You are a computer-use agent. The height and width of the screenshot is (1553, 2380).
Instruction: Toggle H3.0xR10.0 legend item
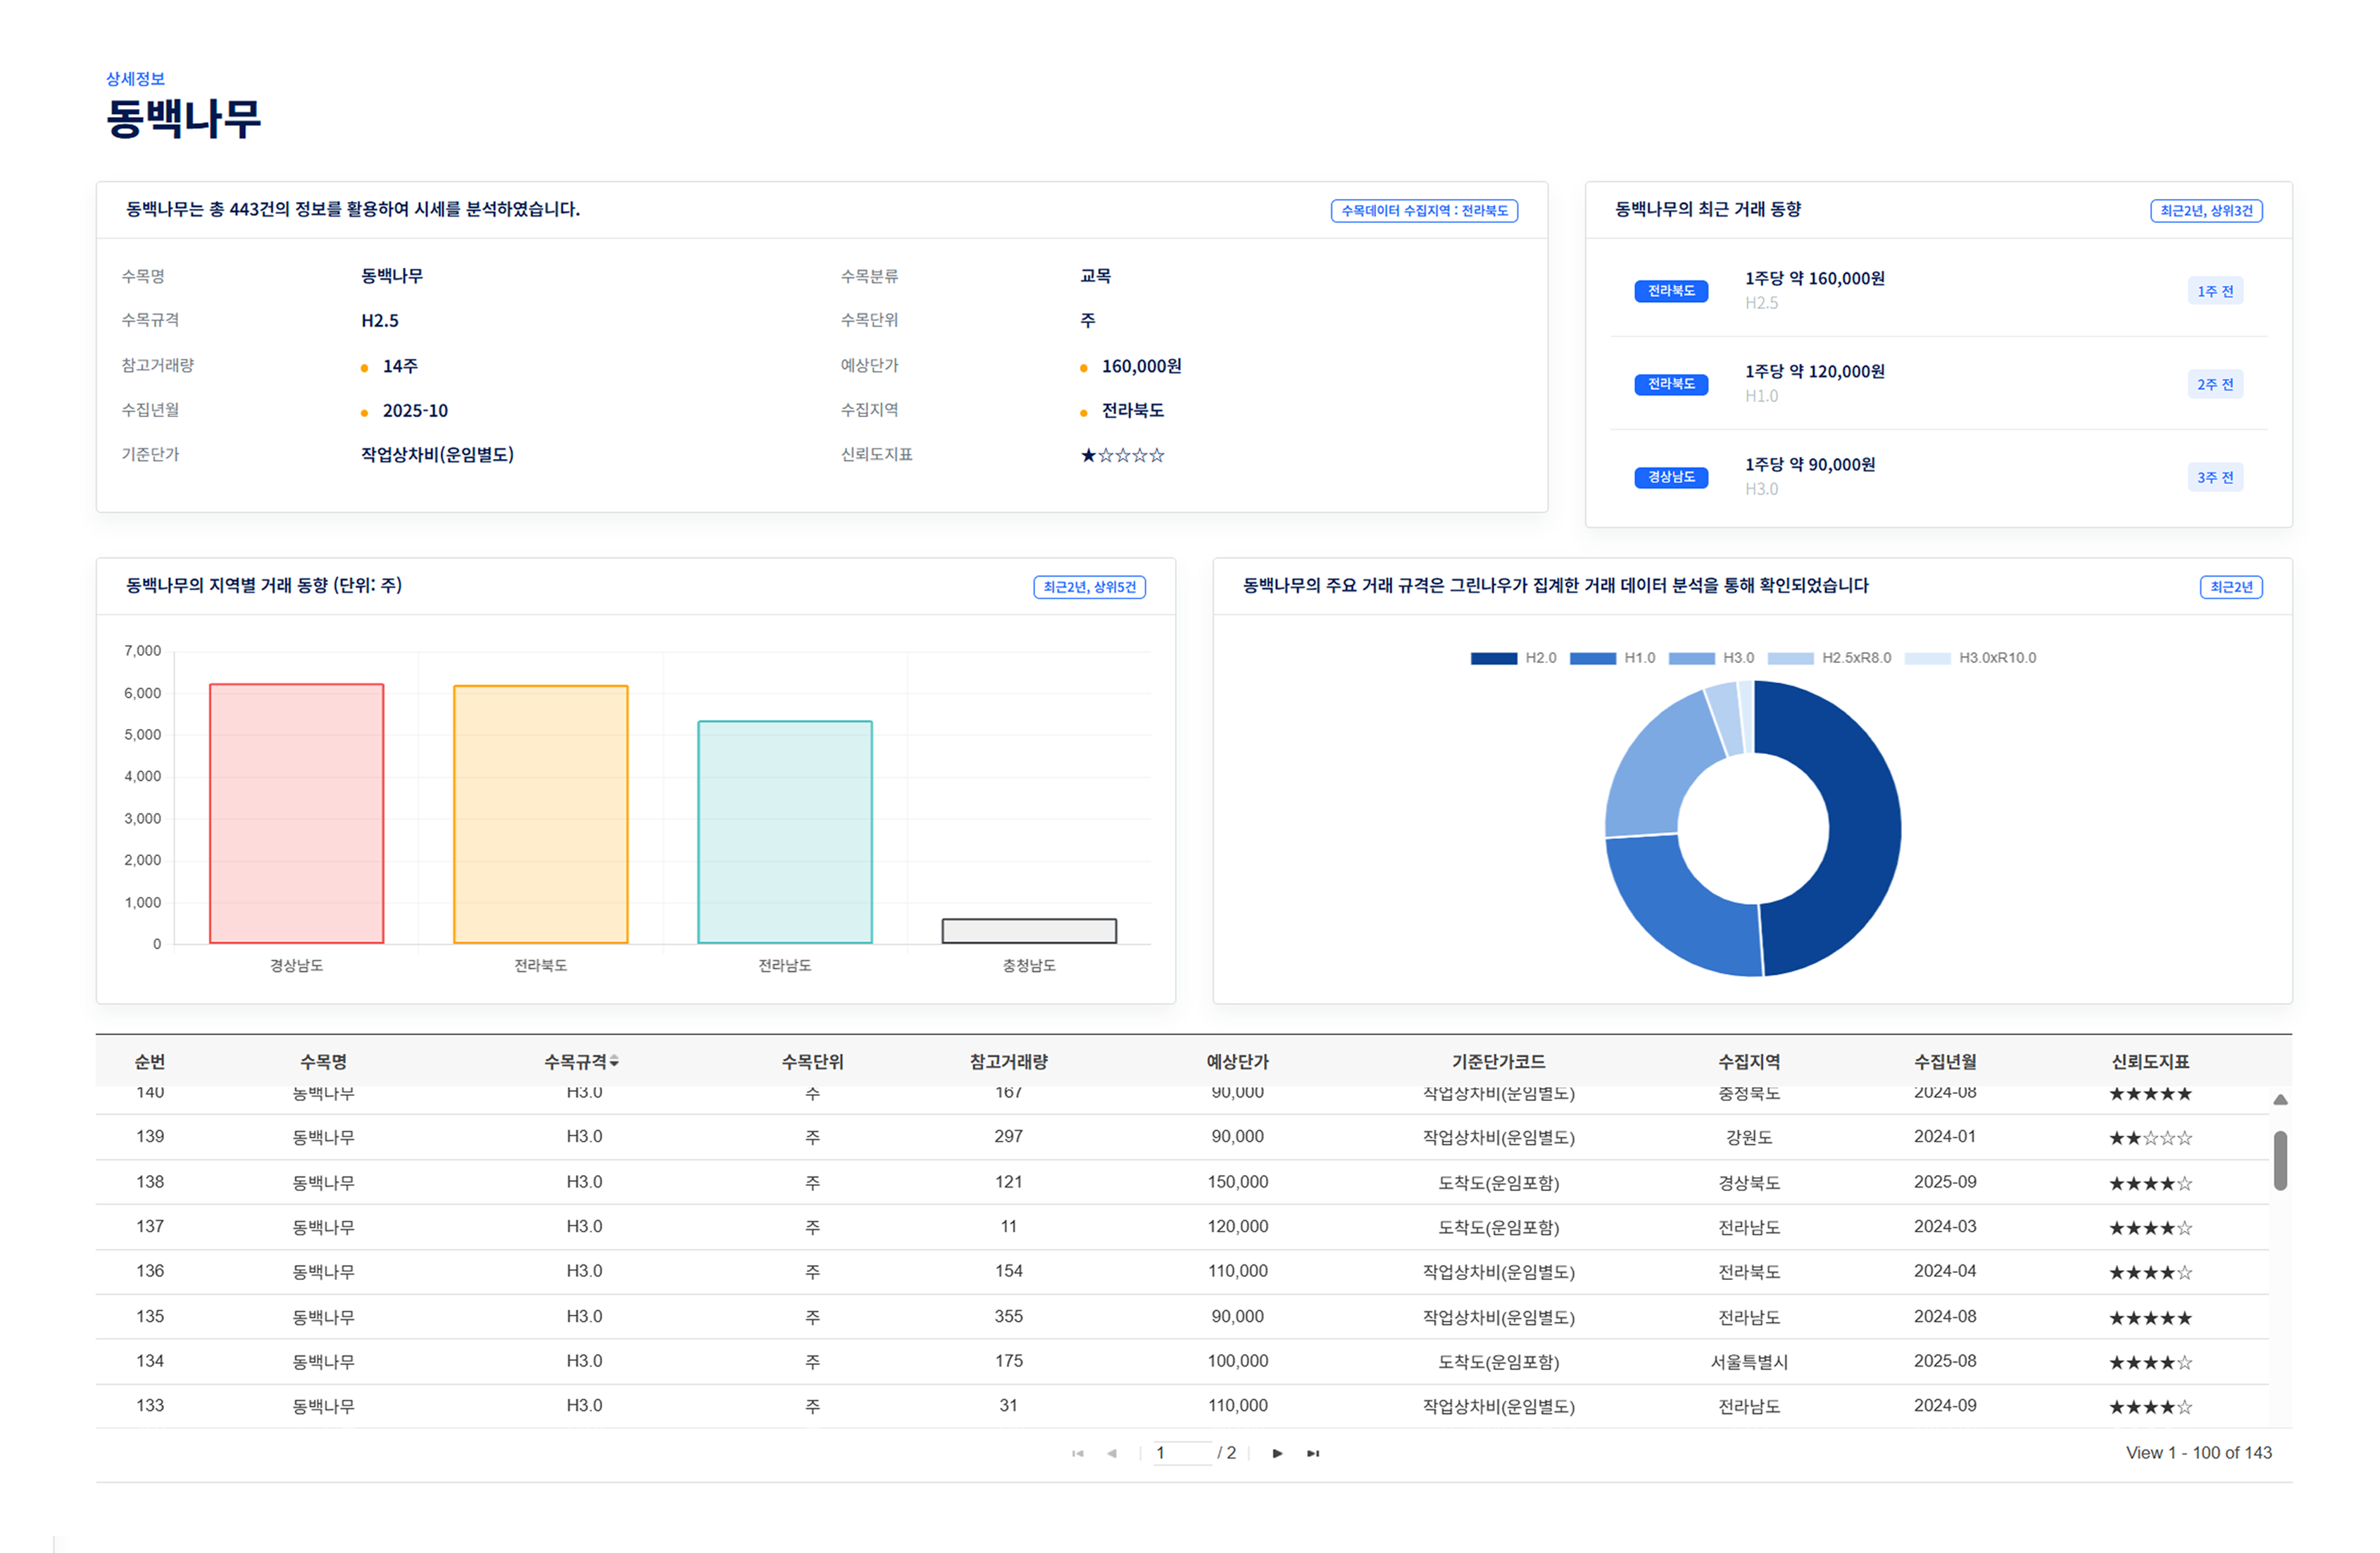pos(1970,658)
